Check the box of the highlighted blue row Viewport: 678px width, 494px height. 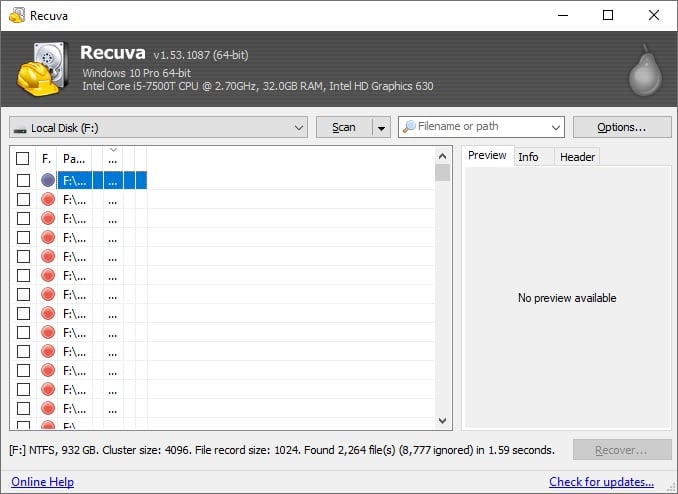[x=23, y=180]
